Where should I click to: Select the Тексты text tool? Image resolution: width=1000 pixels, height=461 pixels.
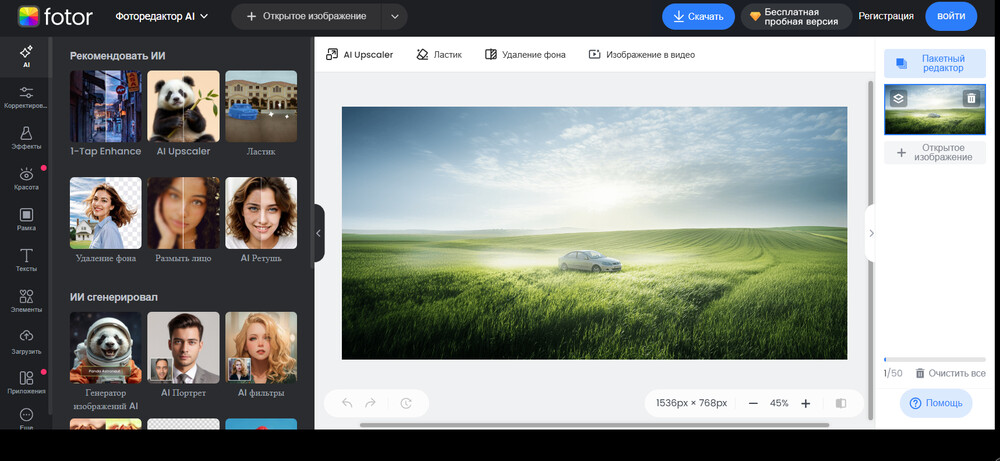coord(26,261)
